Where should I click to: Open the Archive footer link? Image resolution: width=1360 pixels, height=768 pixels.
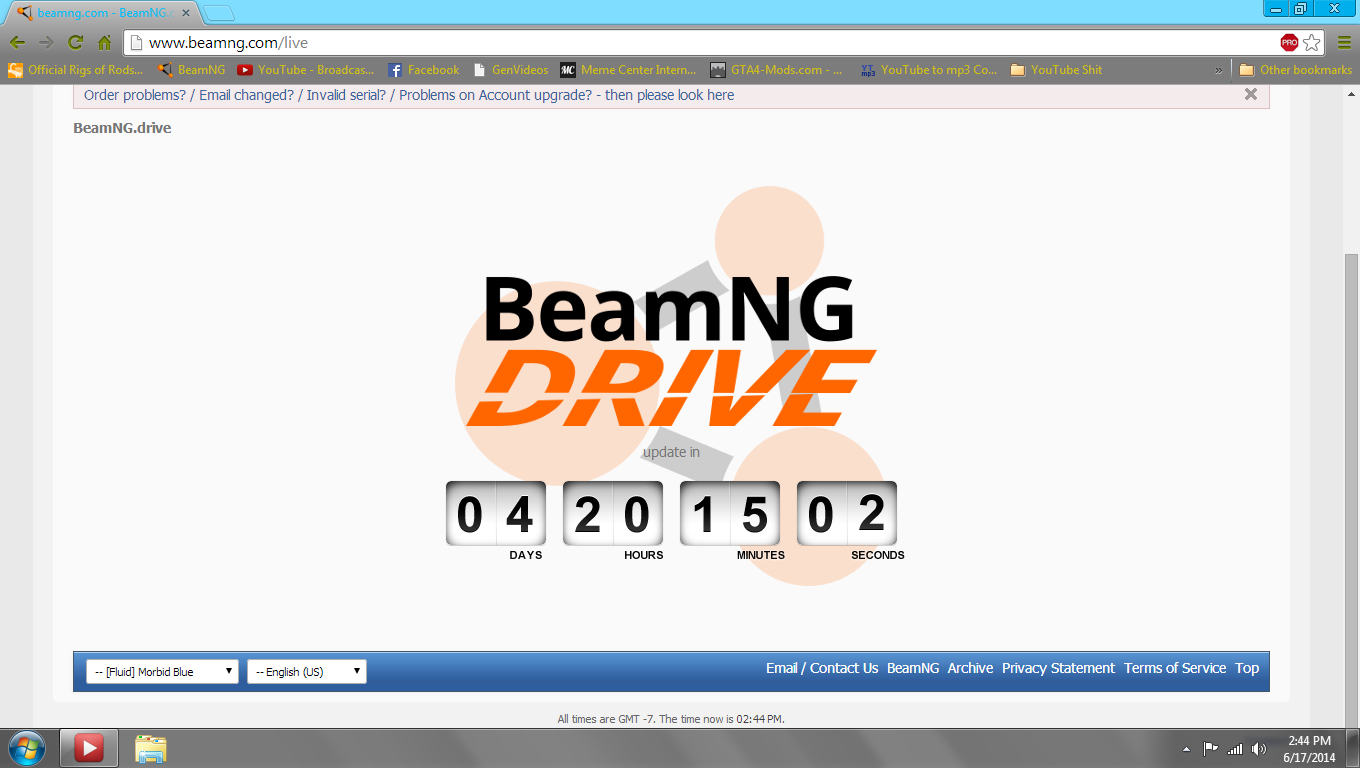tap(971, 668)
